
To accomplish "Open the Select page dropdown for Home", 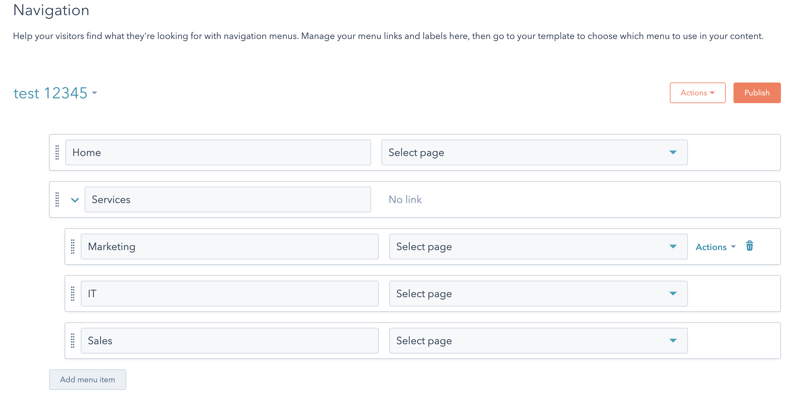I will pos(534,152).
